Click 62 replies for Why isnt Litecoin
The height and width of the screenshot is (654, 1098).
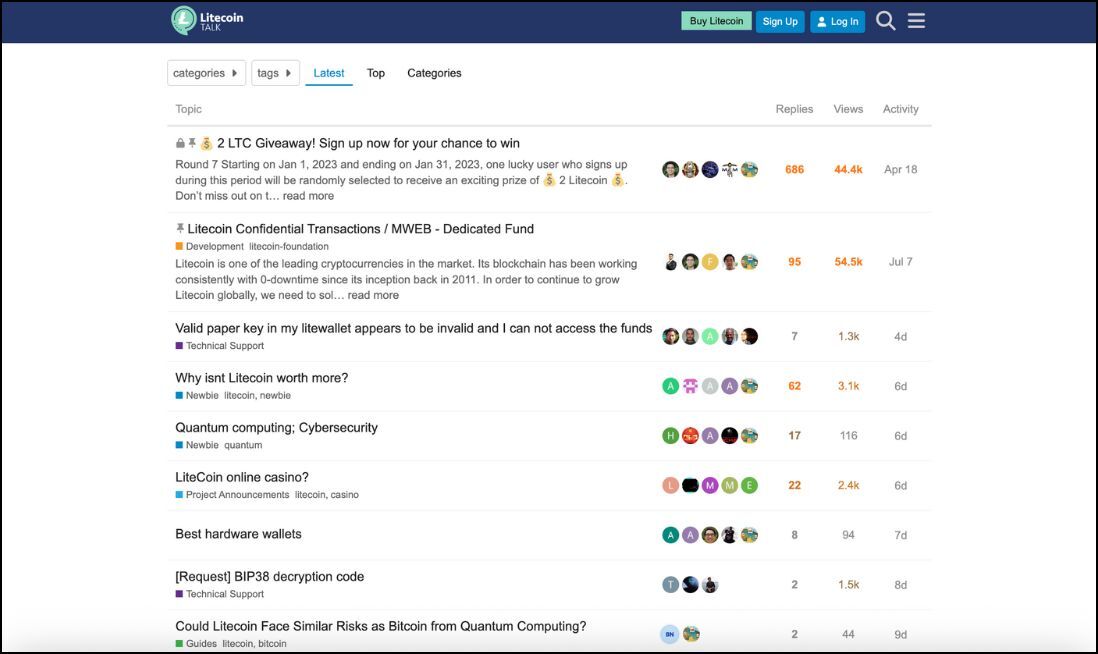coord(794,386)
